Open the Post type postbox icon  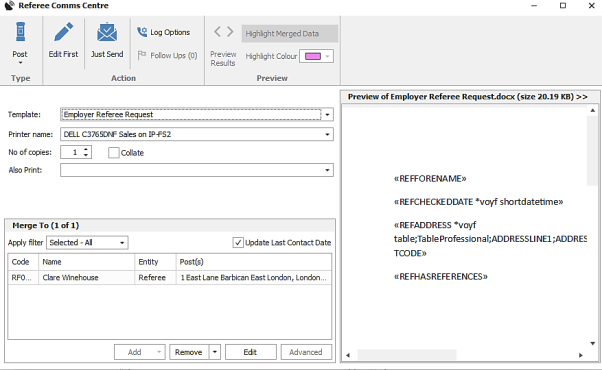[20, 31]
